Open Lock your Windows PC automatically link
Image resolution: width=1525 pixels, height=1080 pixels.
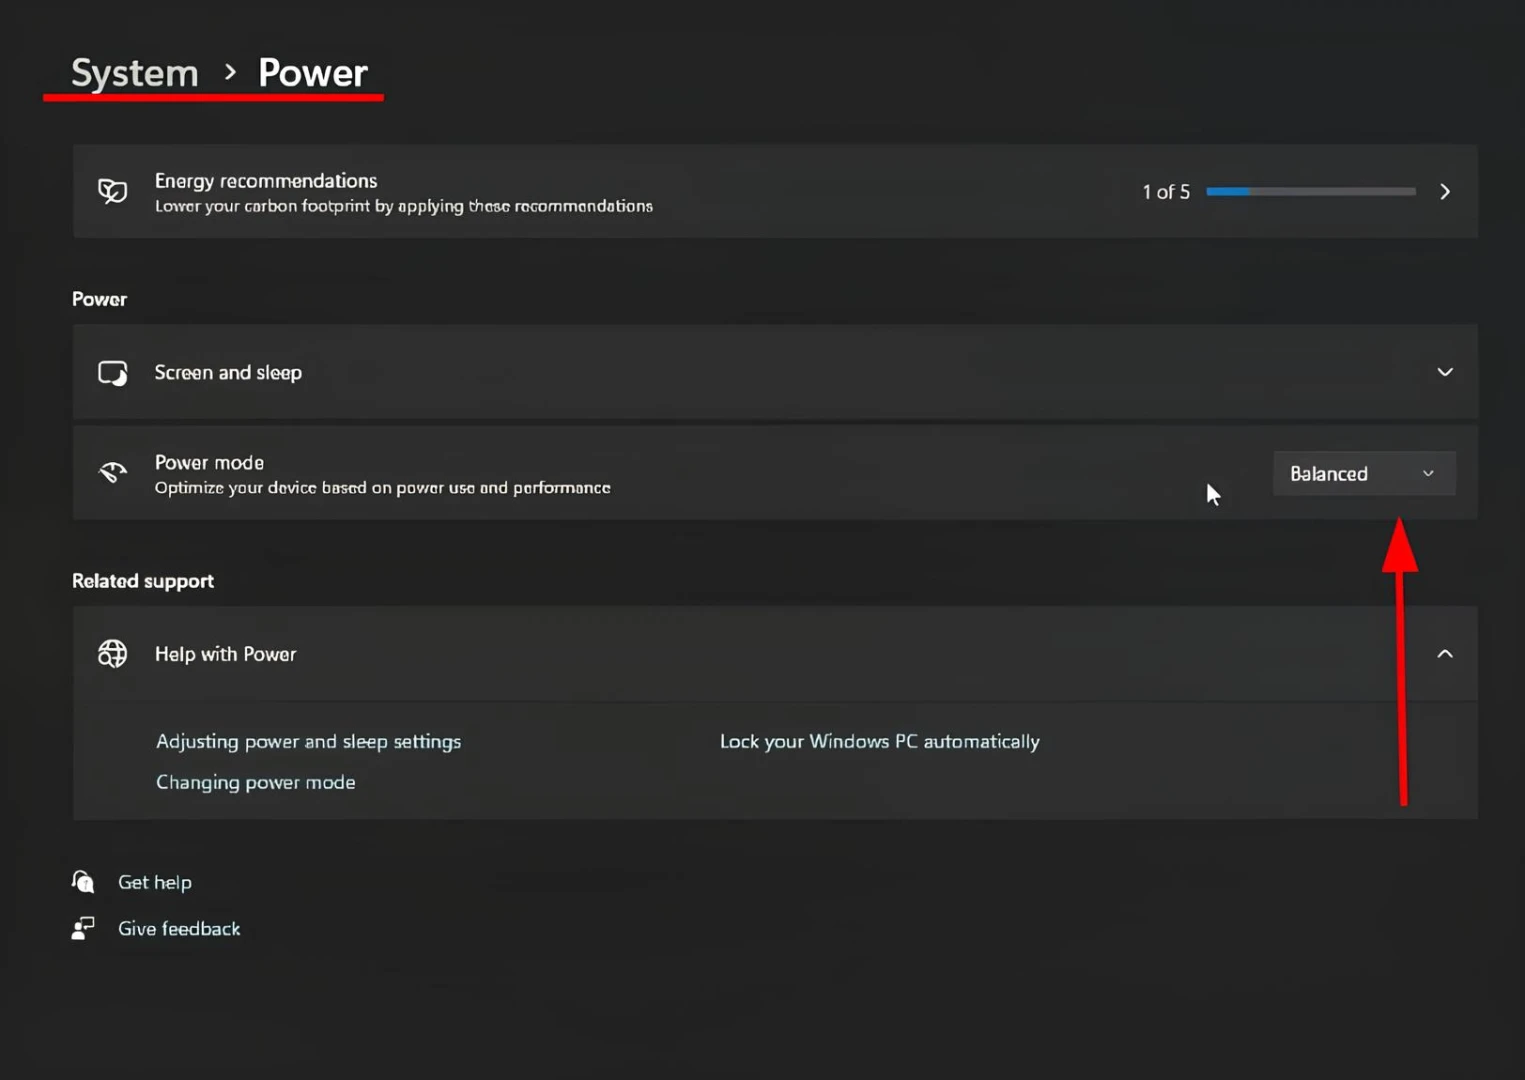coord(880,742)
